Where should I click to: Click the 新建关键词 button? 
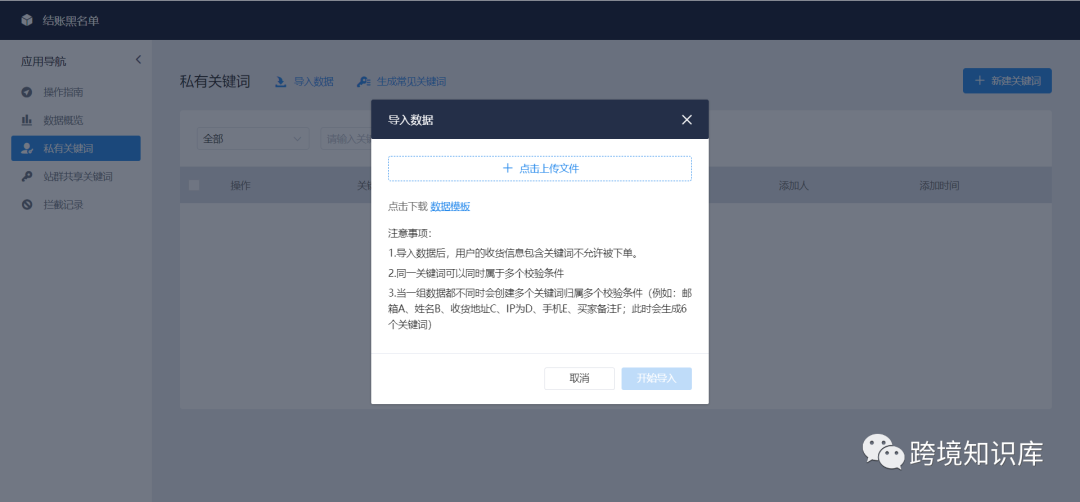[1007, 81]
